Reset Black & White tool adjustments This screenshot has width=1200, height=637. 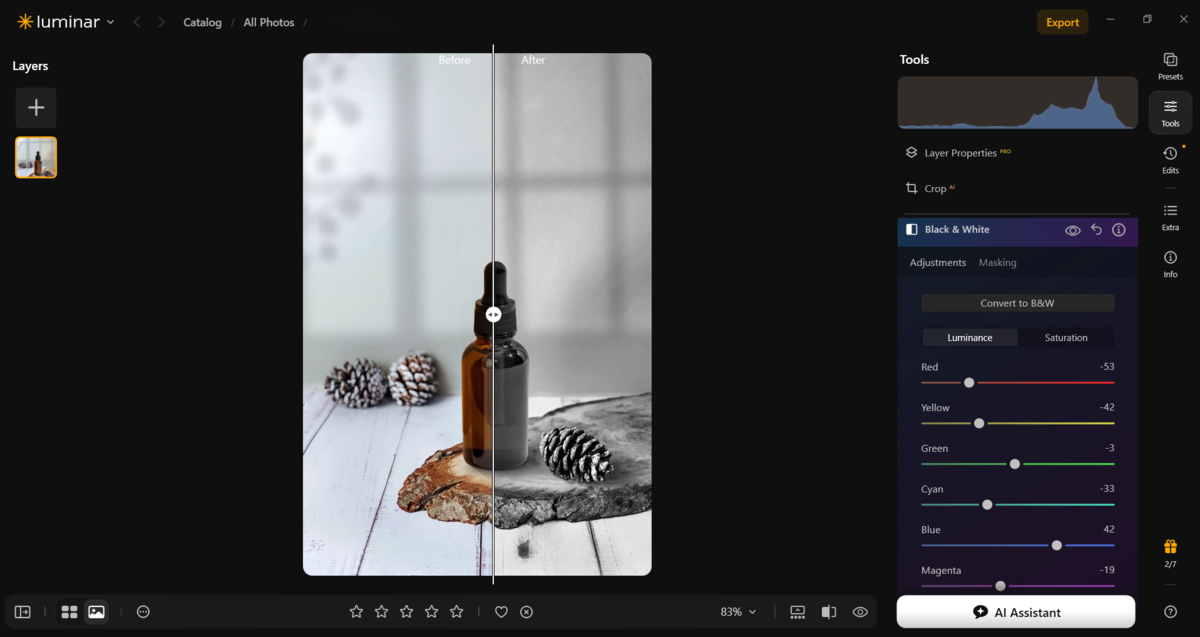coord(1096,230)
